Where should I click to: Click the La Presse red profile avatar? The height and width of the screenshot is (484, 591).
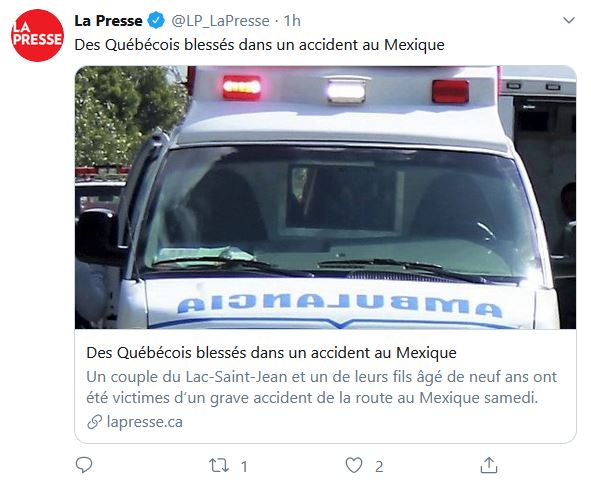(x=37, y=35)
